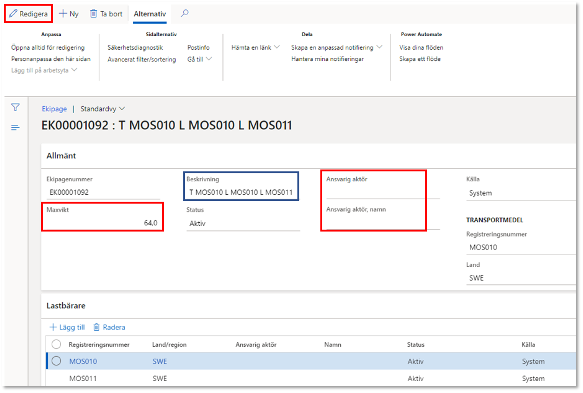Select the MOS010 row radio button
The width and height of the screenshot is (583, 393).
coord(56,361)
